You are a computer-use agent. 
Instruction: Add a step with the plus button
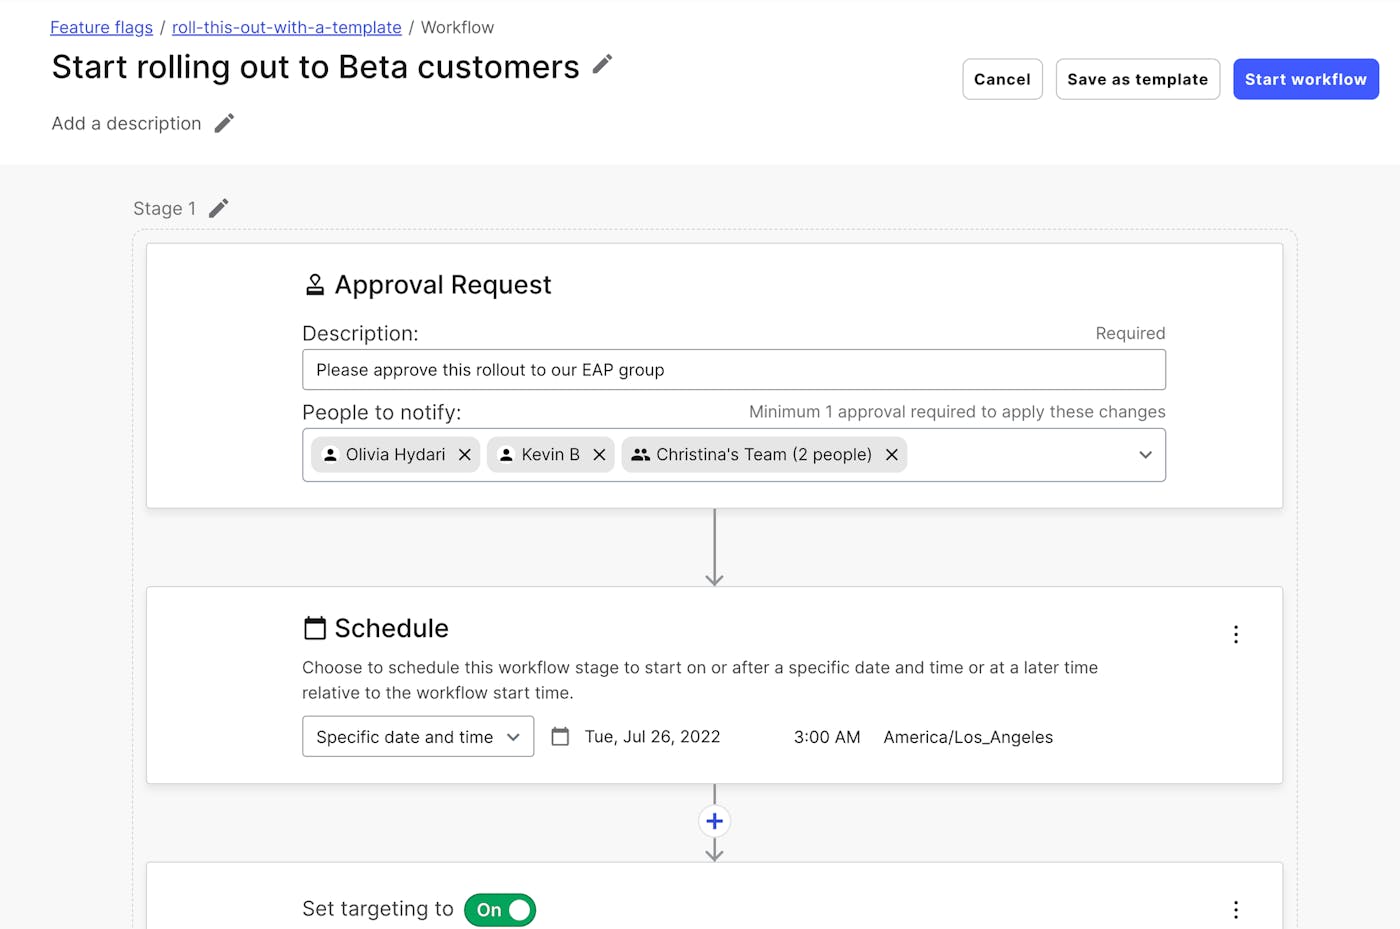tap(714, 822)
